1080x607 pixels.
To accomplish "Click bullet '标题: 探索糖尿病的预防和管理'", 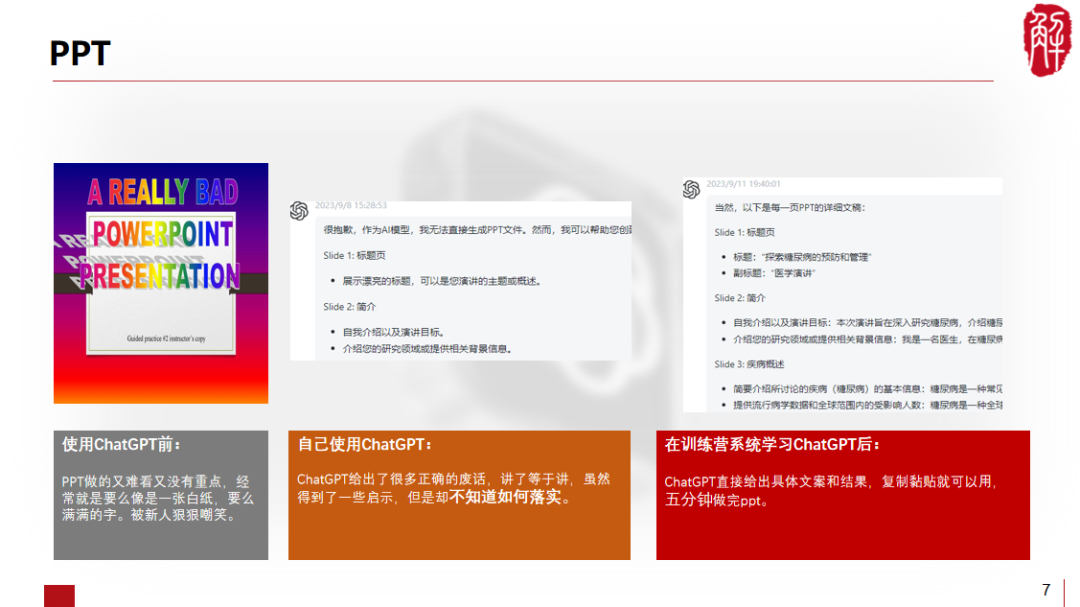I will pos(802,257).
